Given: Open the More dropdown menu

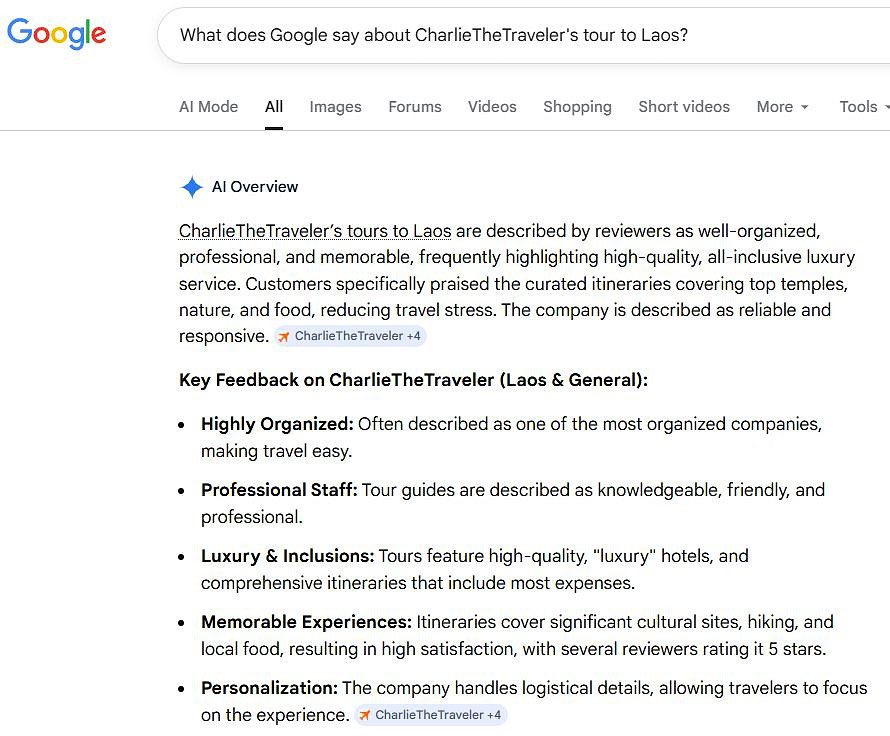Looking at the screenshot, I should [x=782, y=107].
